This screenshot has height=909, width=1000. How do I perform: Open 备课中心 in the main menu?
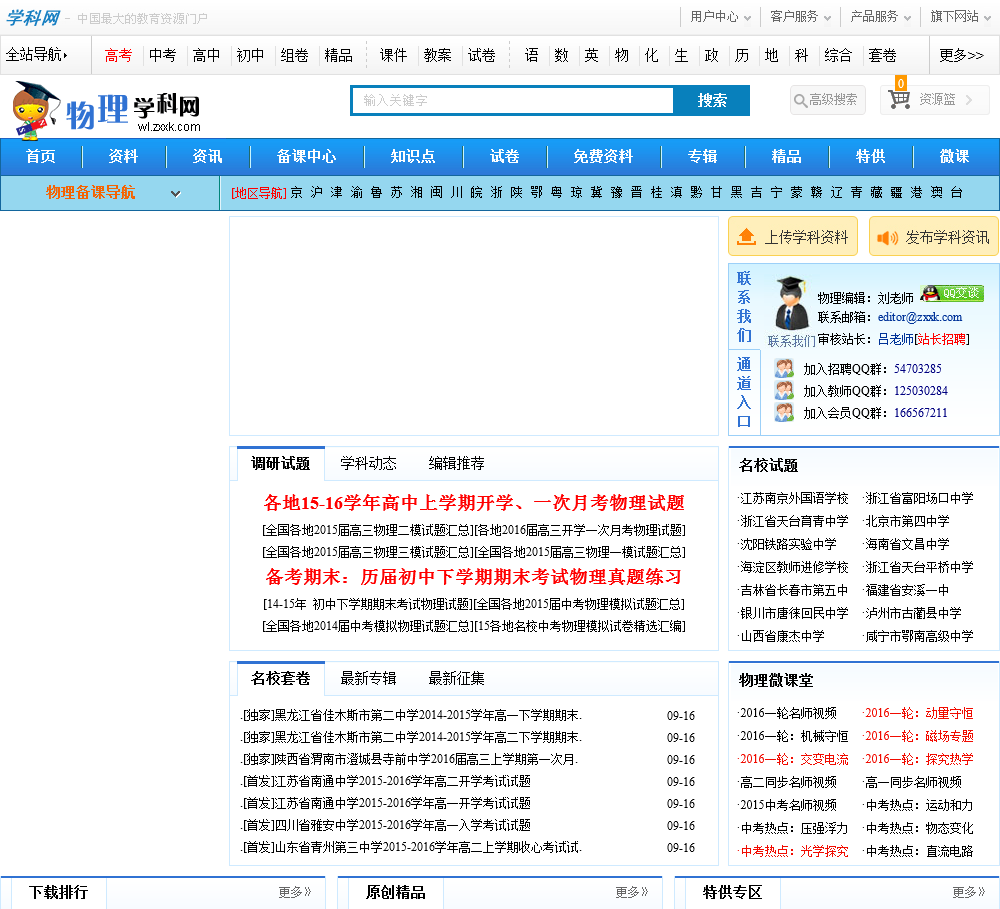click(306, 157)
